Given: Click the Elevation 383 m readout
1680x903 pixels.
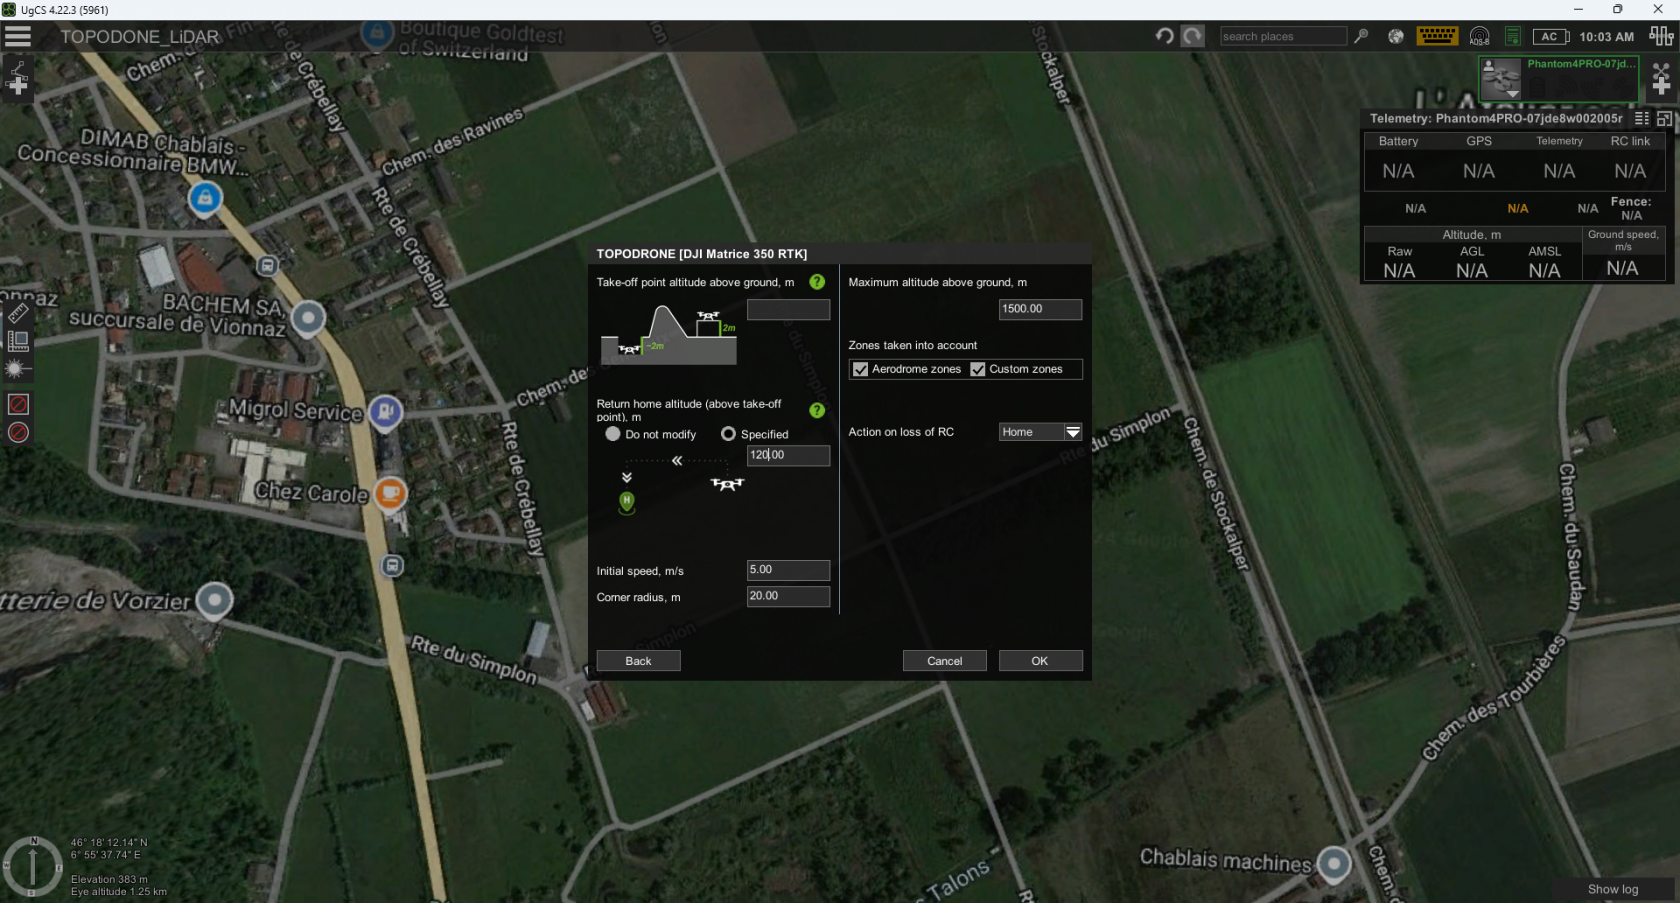Looking at the screenshot, I should click(109, 879).
